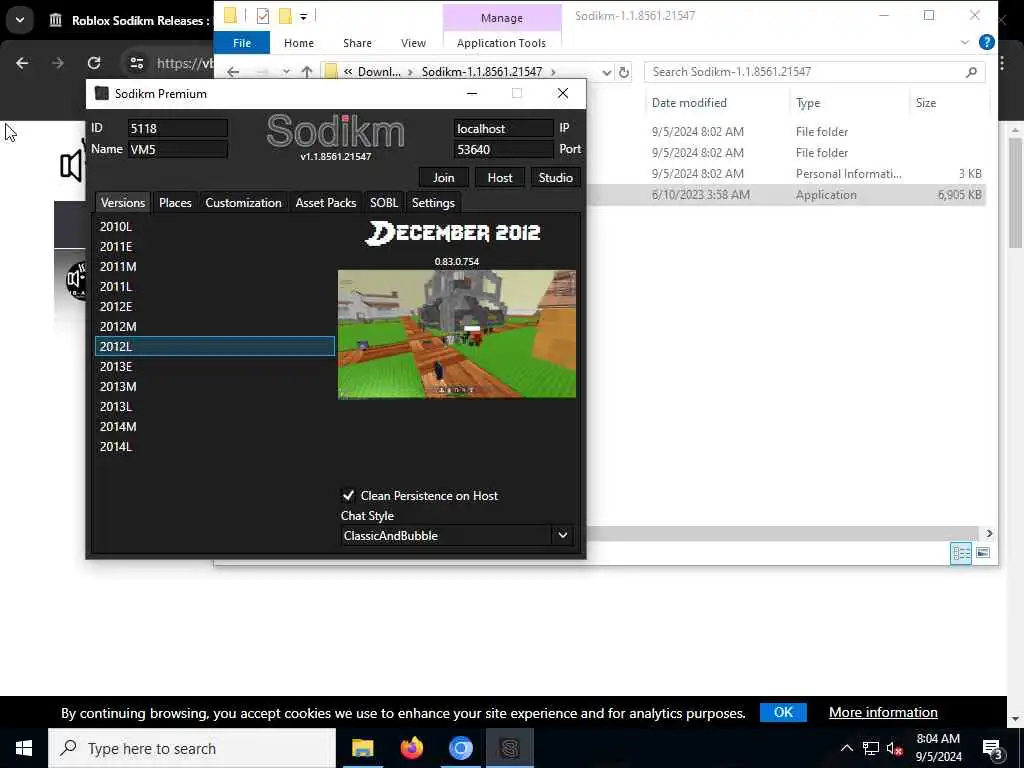Select the 2014L version entry
The width and height of the screenshot is (1024, 768).
[x=215, y=447]
